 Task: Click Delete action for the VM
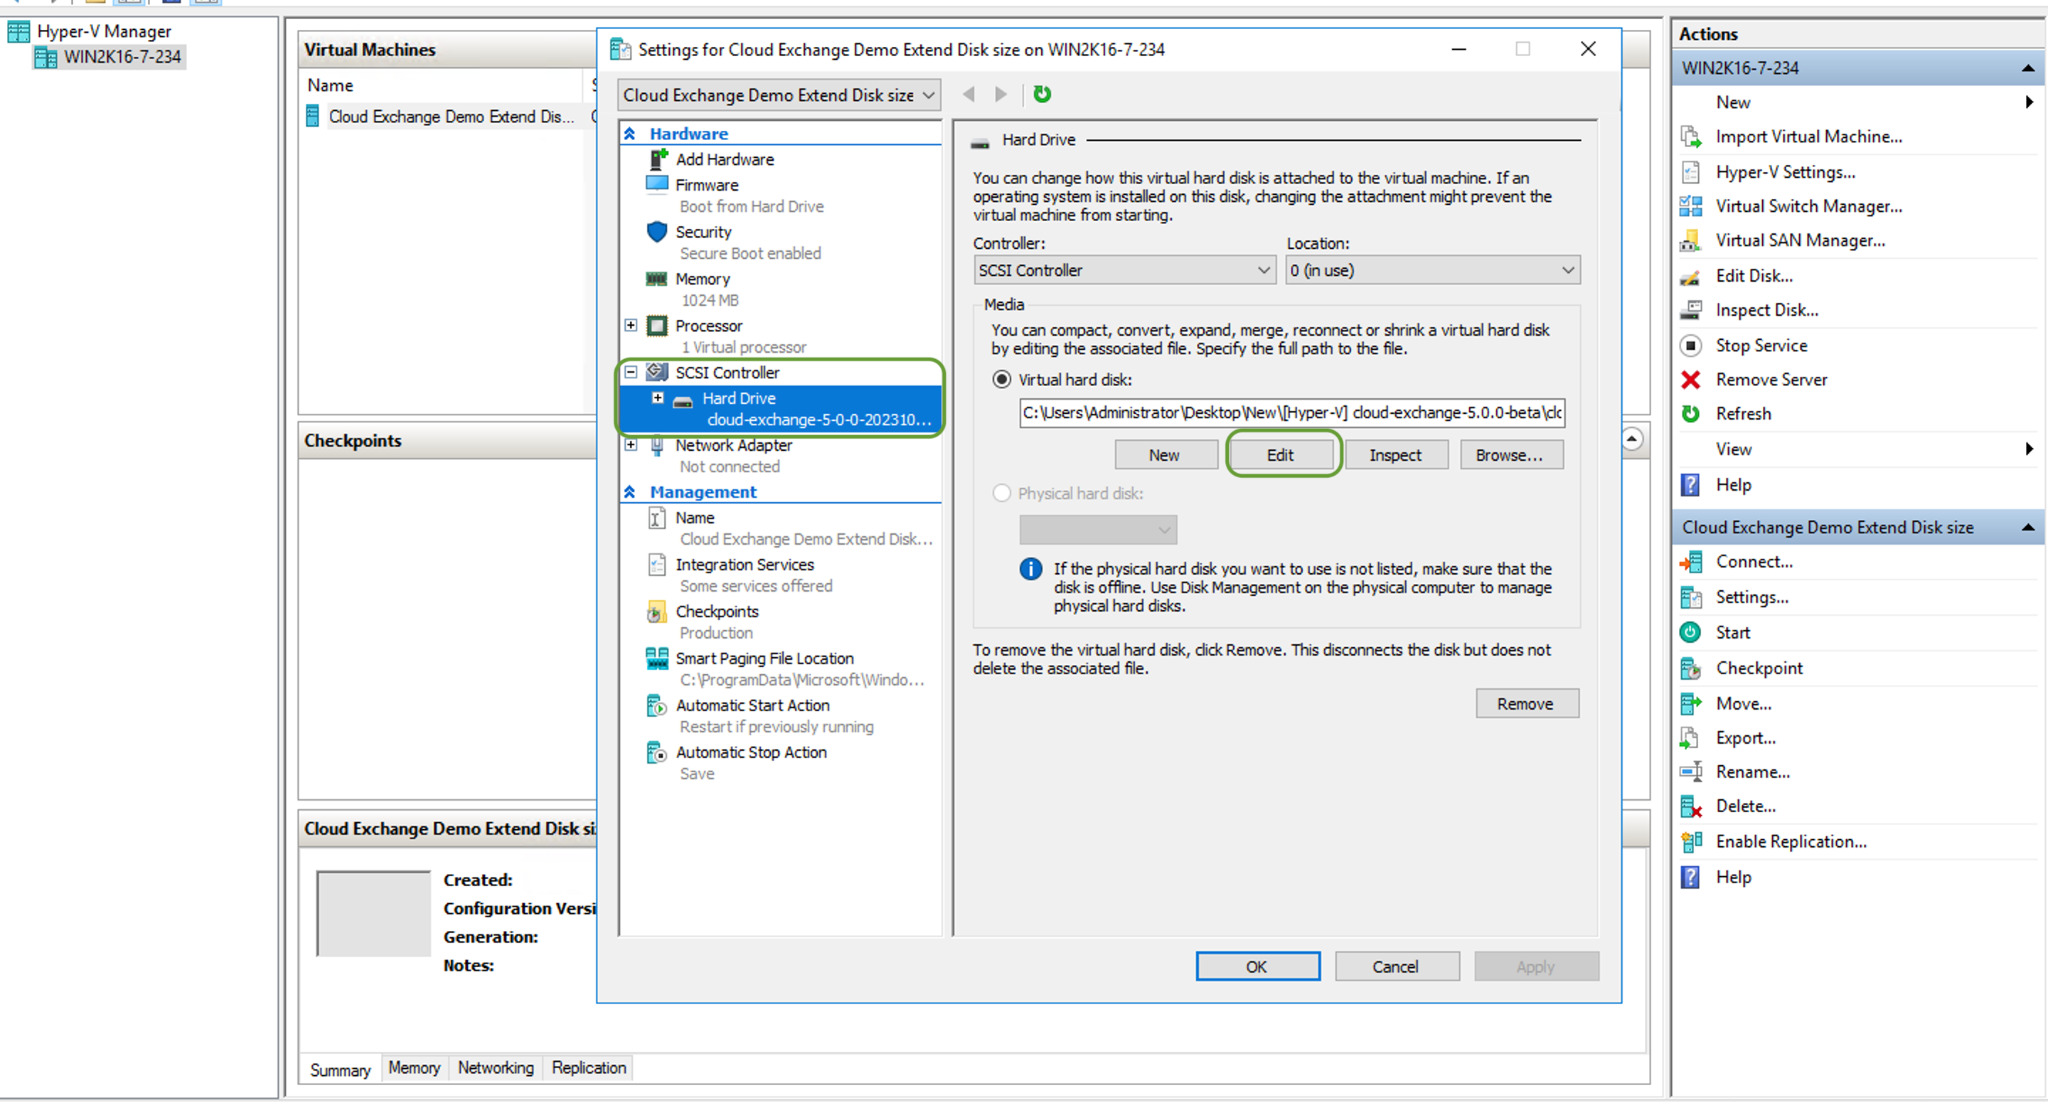[x=1745, y=806]
